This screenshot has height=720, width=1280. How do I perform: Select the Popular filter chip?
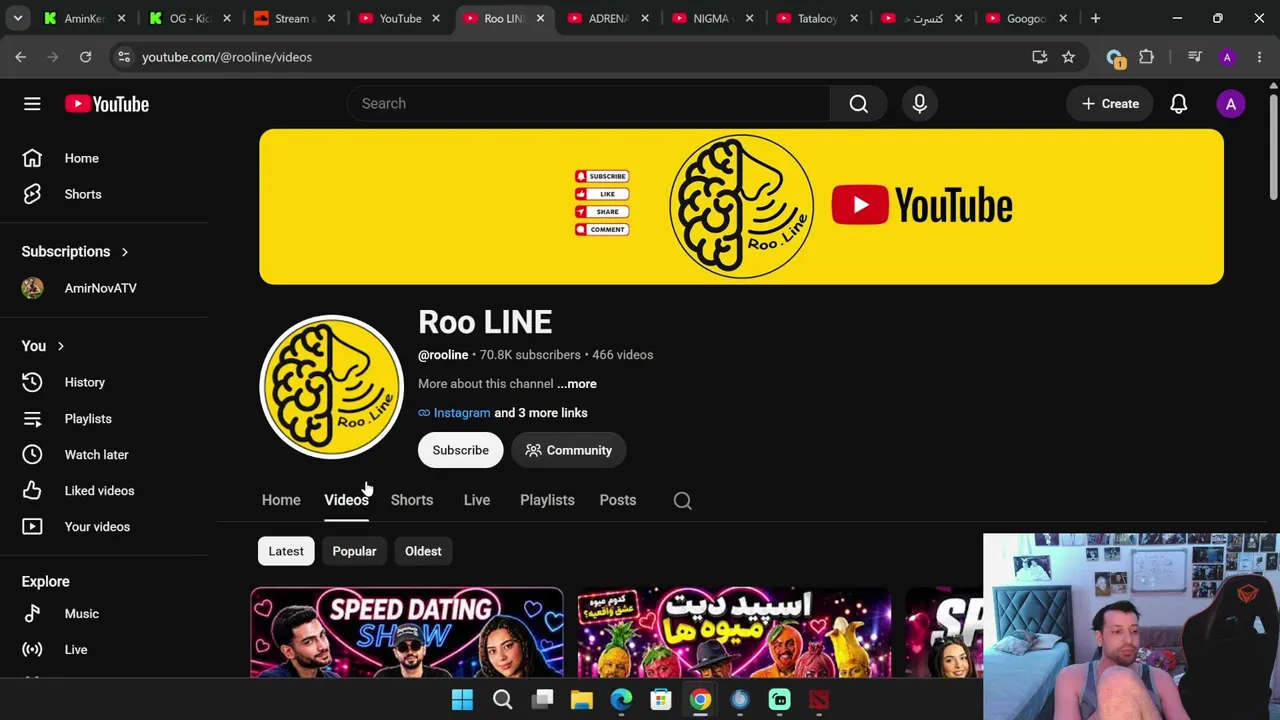[354, 551]
